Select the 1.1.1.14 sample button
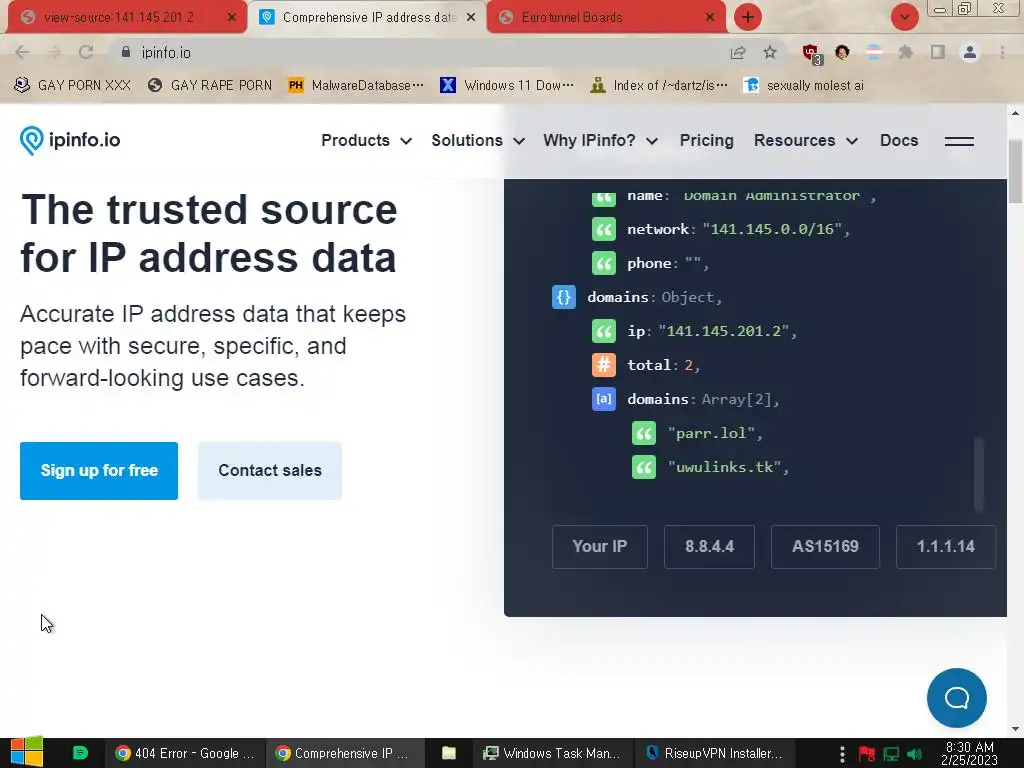1024x768 pixels. pos(946,547)
